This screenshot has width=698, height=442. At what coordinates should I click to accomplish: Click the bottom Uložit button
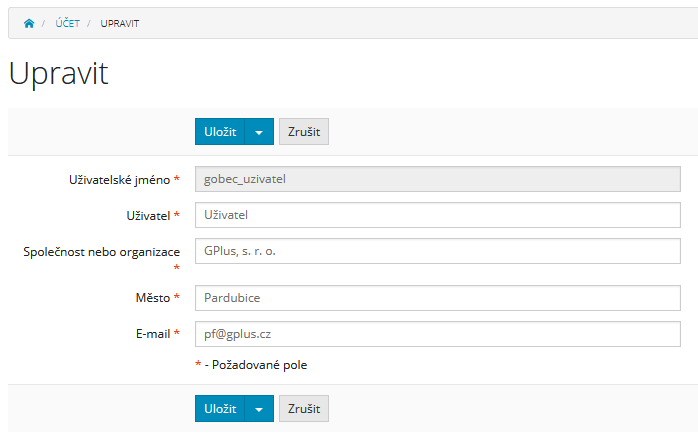(220, 409)
